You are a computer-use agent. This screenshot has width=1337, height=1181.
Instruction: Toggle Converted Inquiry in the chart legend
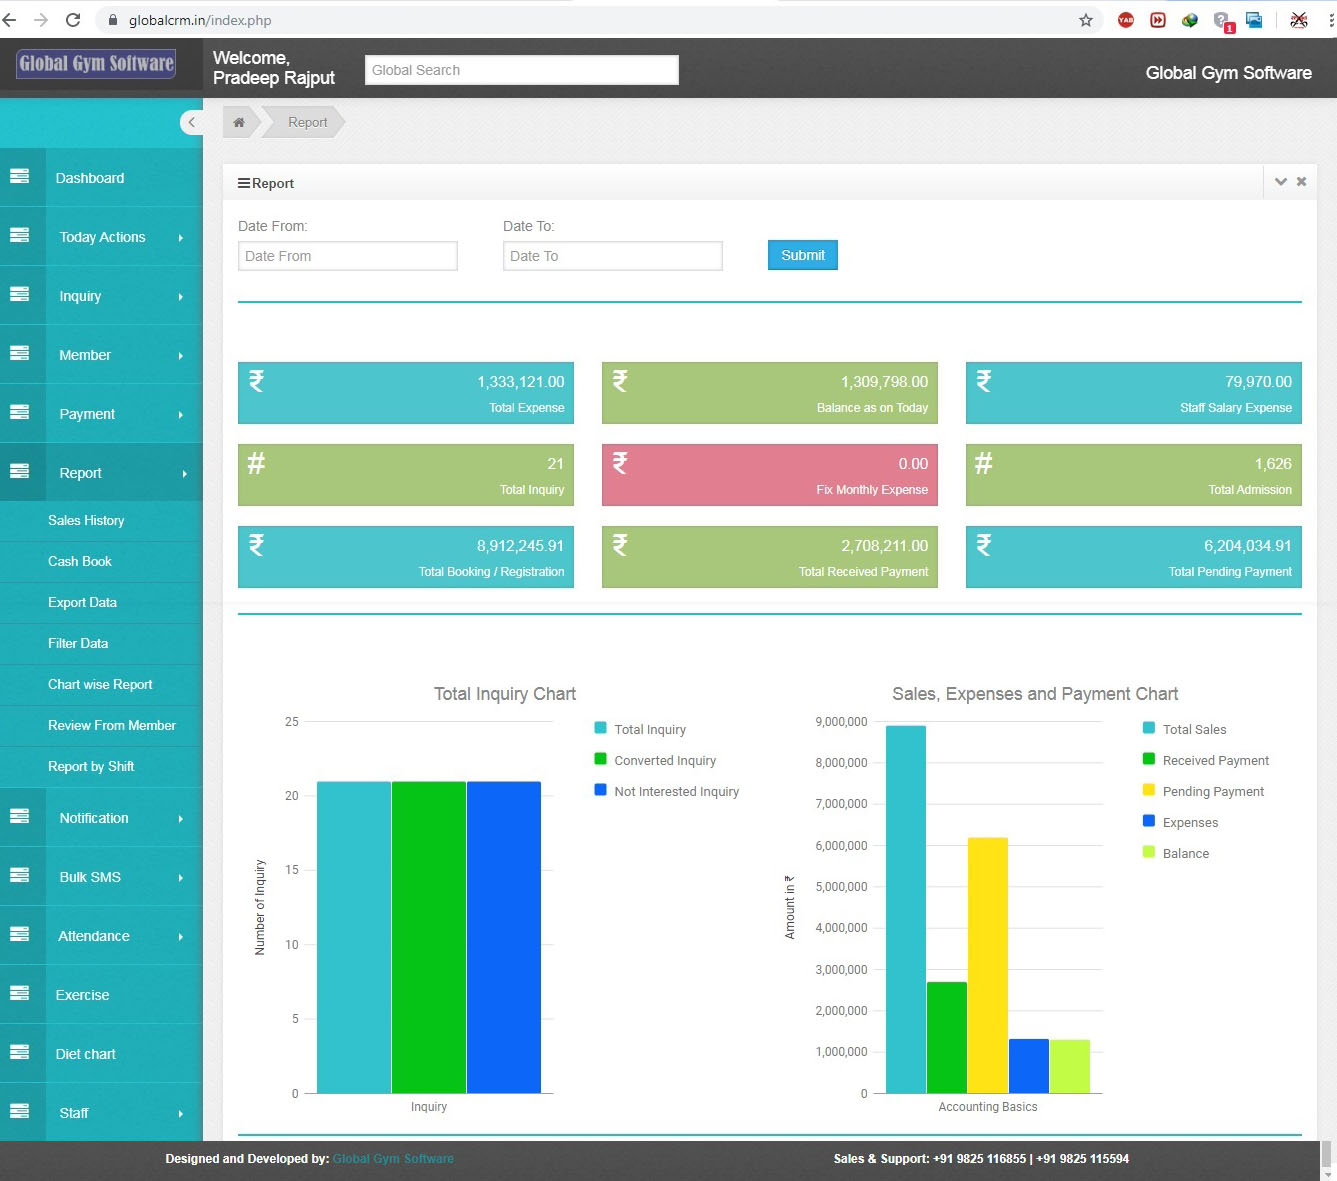pos(656,759)
